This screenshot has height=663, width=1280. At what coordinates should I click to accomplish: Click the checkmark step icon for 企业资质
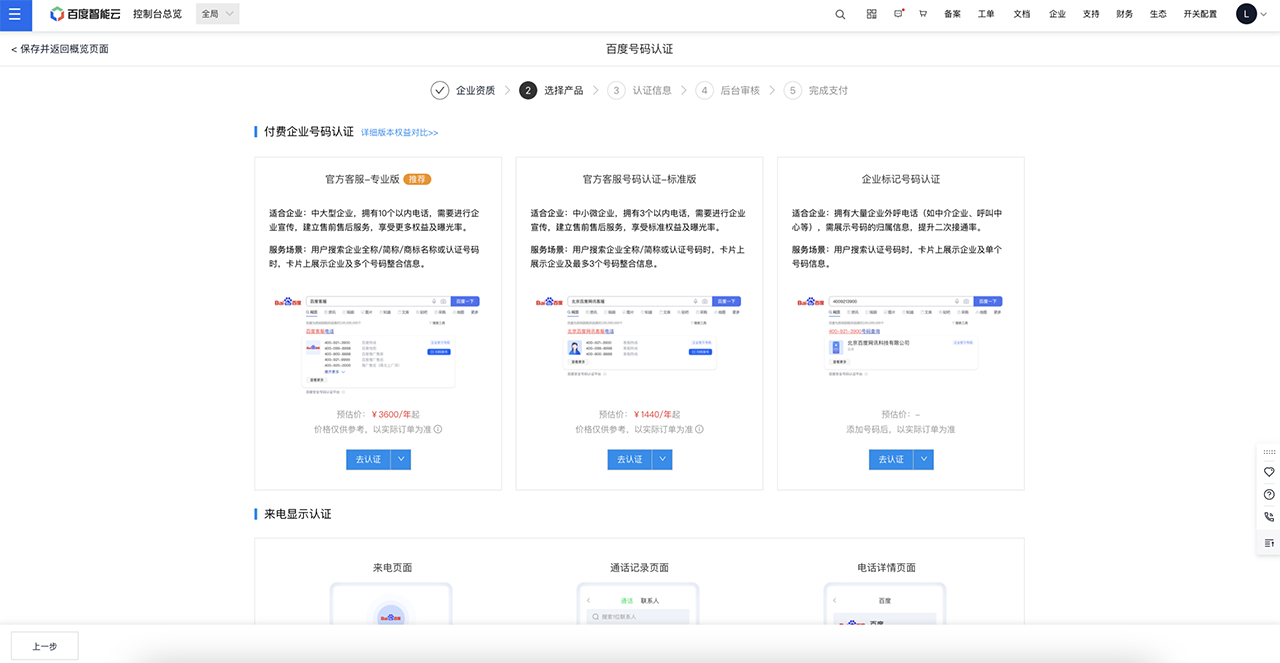click(440, 90)
